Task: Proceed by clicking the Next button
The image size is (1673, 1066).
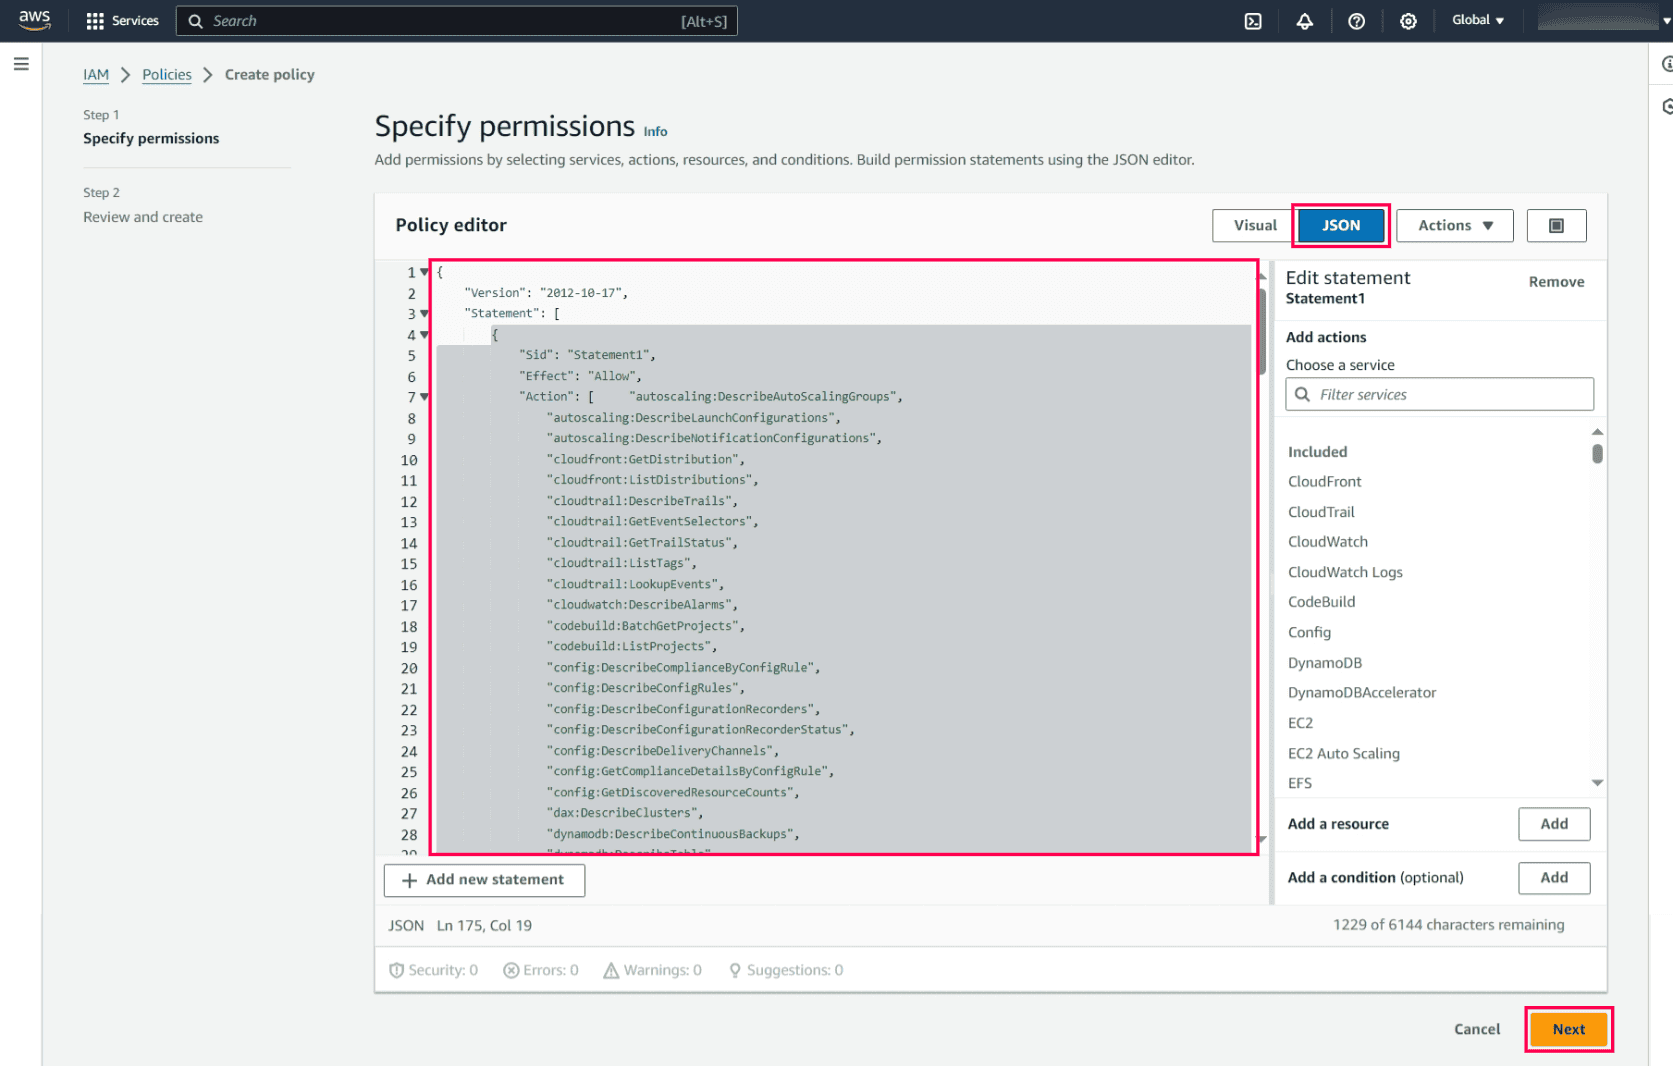Action: click(x=1568, y=1028)
